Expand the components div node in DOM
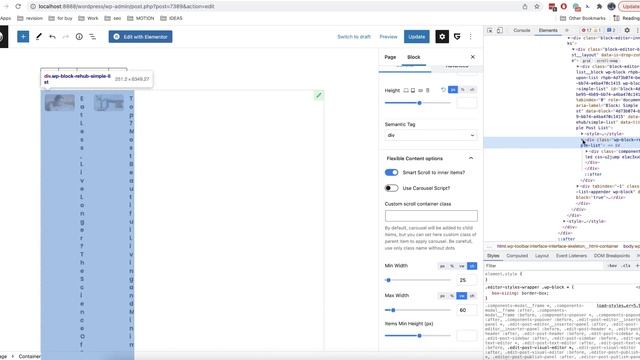Viewport: 640px width, 360px height. [x=587, y=151]
